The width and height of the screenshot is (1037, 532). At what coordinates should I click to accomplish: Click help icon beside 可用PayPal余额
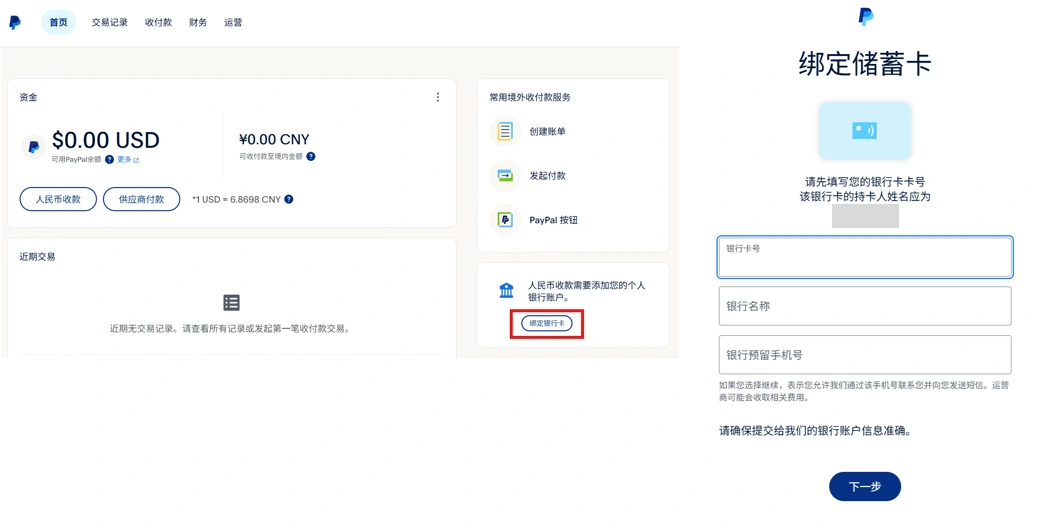[x=110, y=160]
